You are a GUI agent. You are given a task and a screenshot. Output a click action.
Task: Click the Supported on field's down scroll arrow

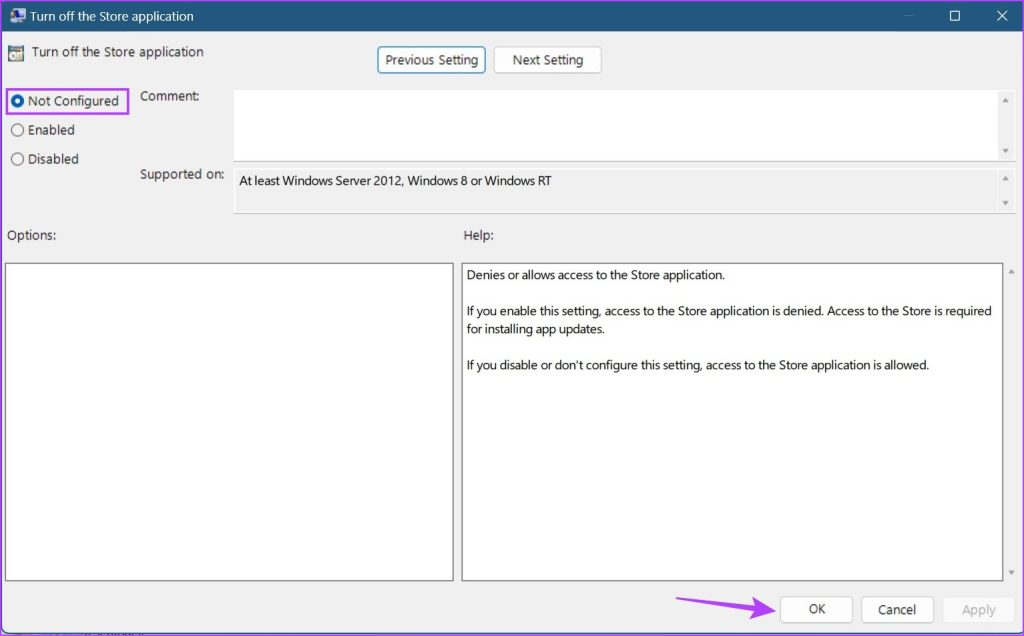coord(1006,203)
